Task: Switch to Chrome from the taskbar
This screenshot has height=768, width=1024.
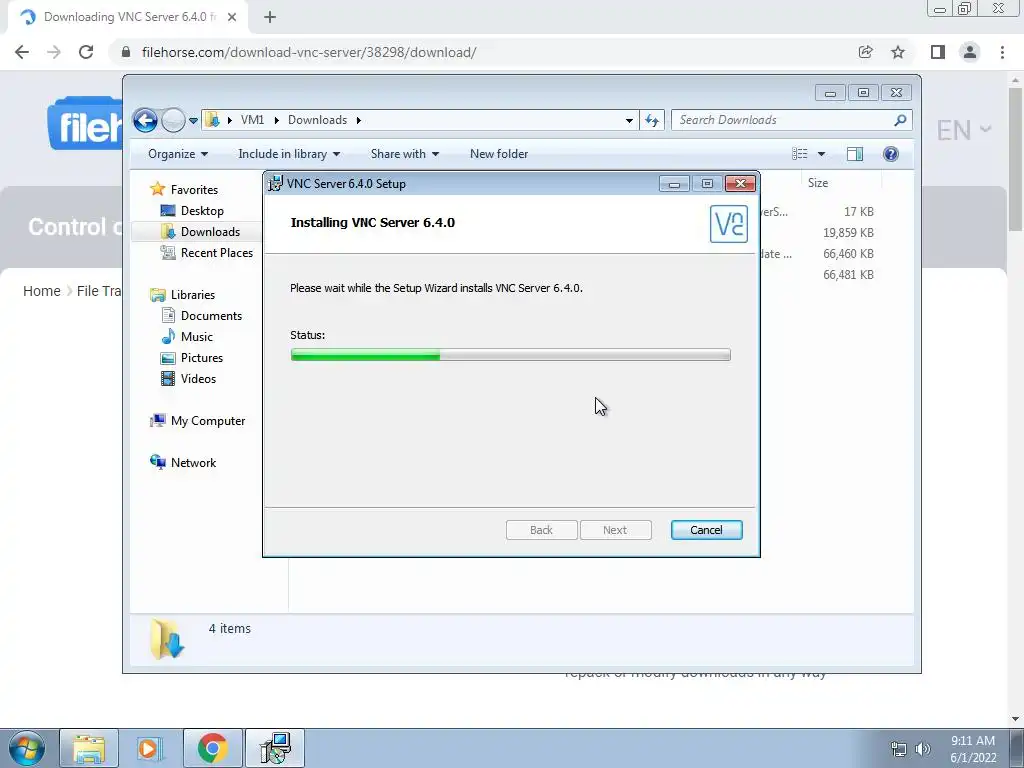Action: pos(212,748)
